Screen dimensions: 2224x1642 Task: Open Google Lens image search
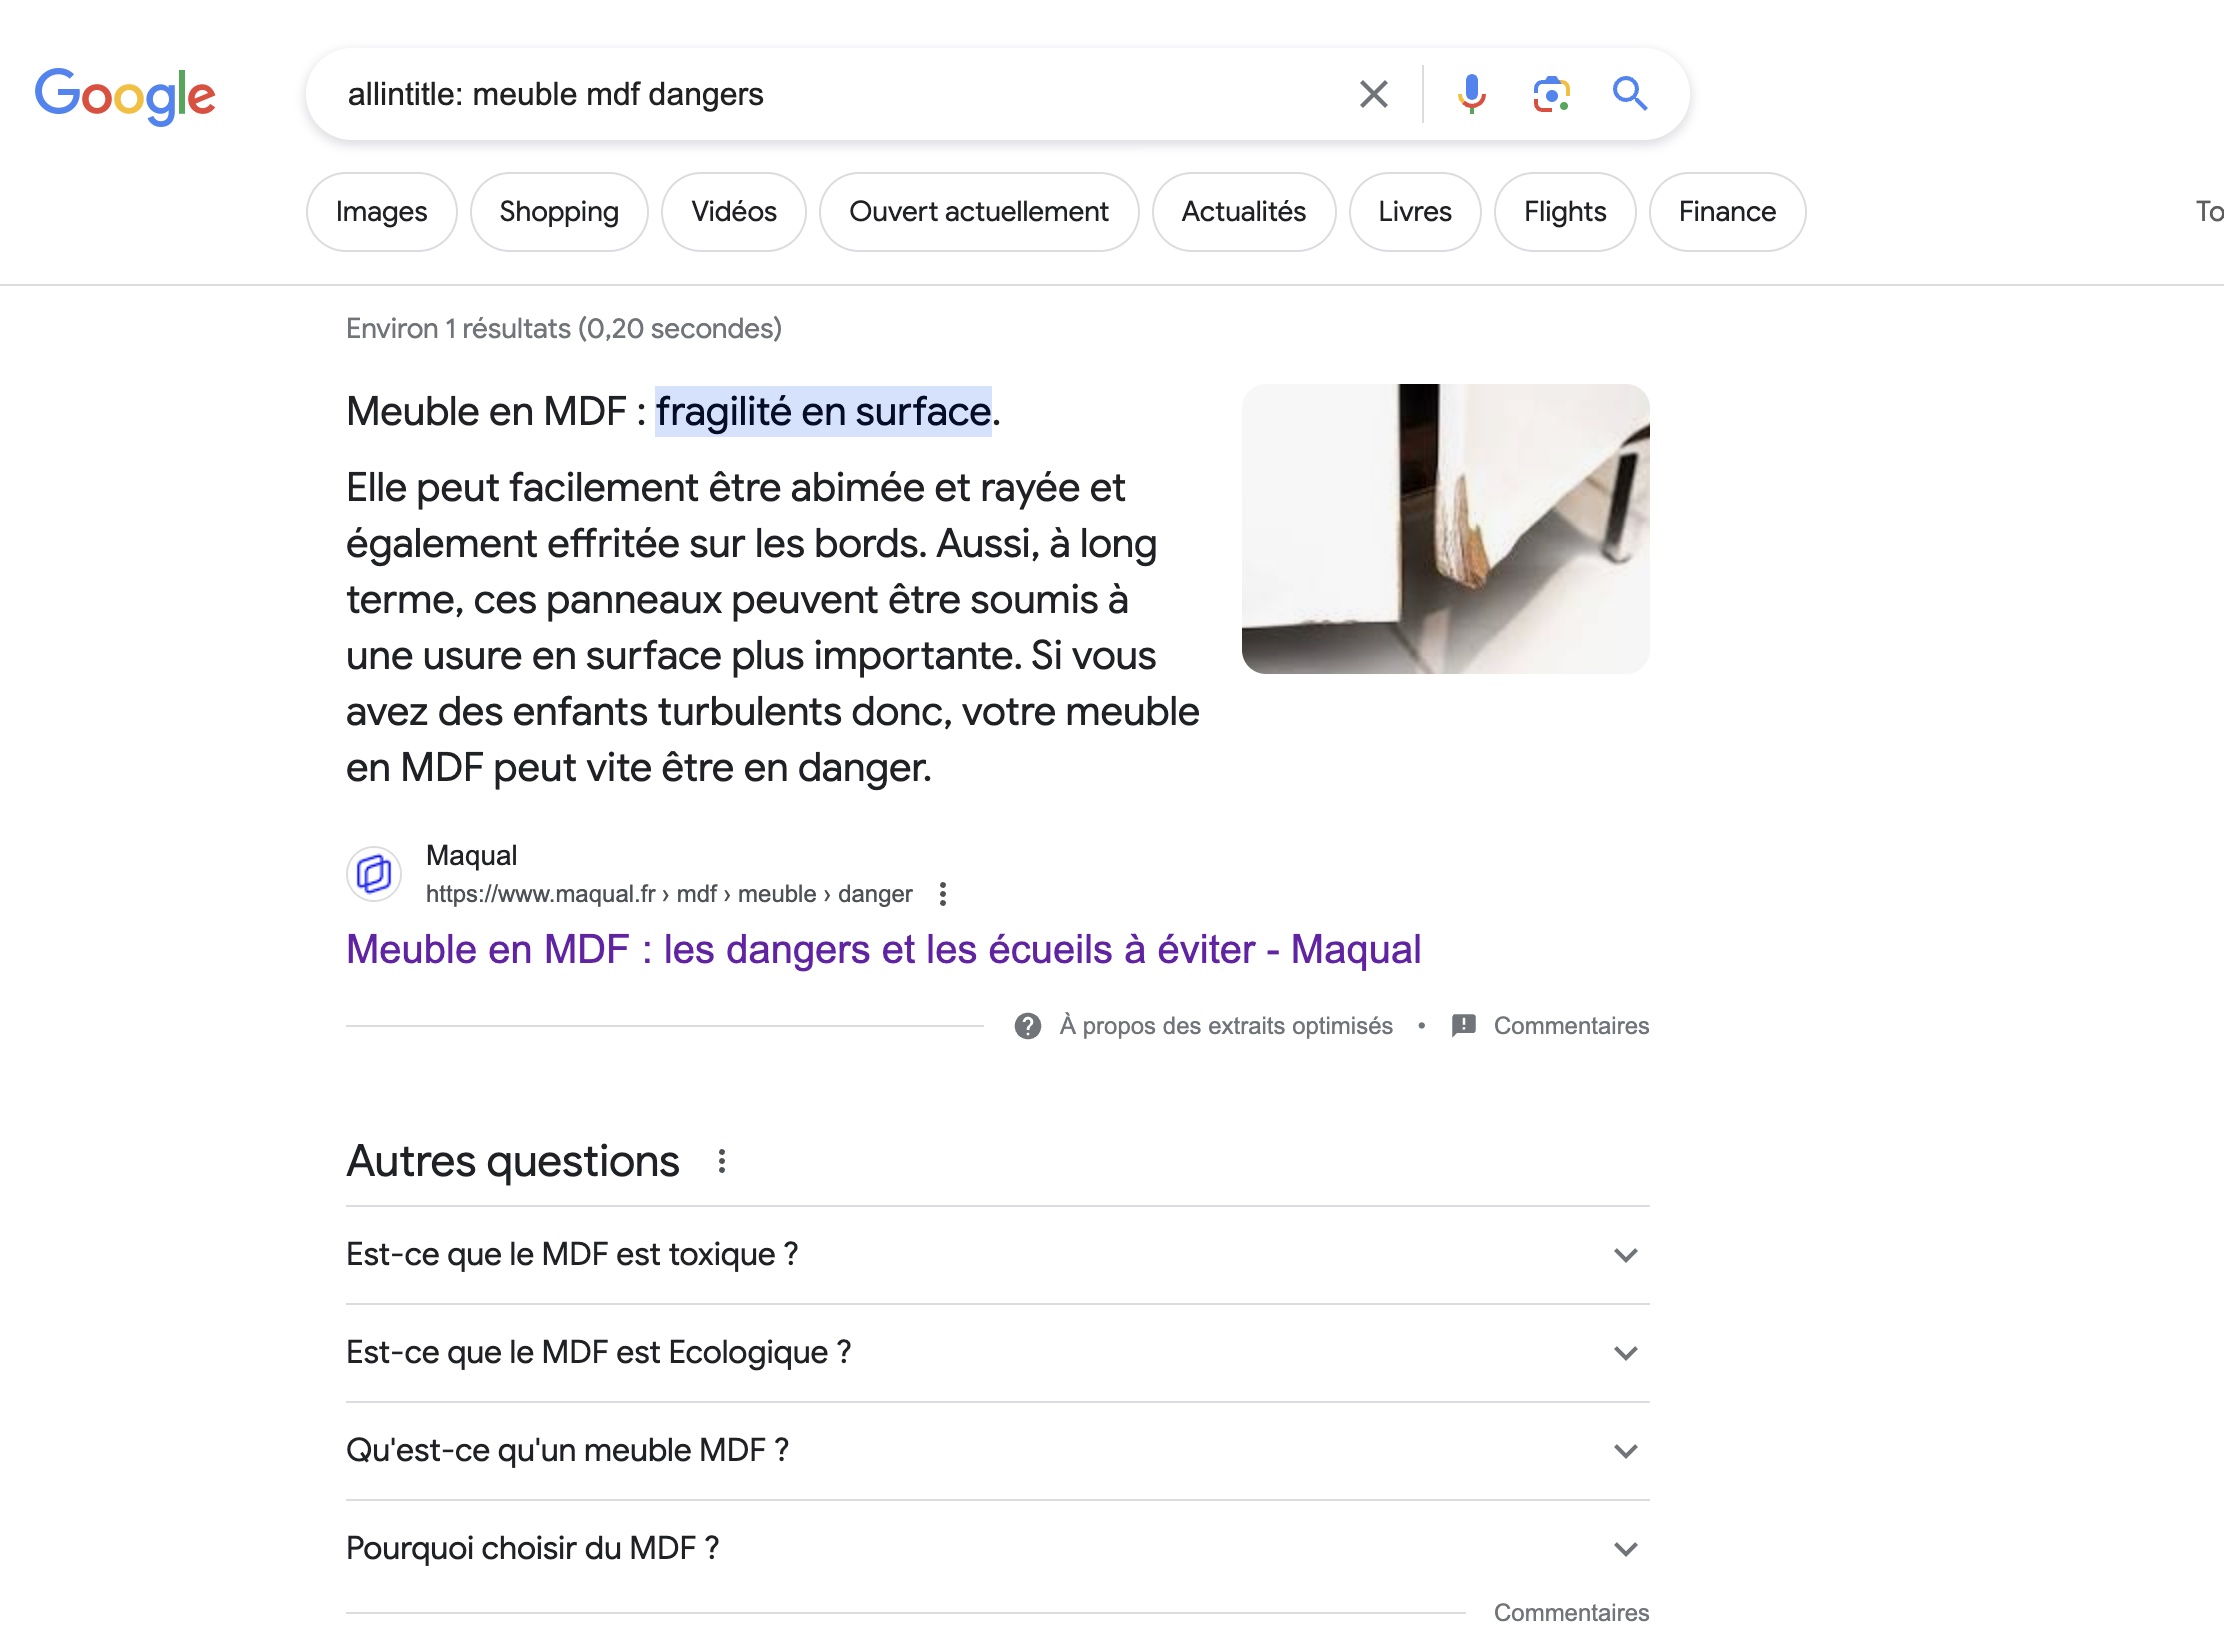click(x=1551, y=94)
